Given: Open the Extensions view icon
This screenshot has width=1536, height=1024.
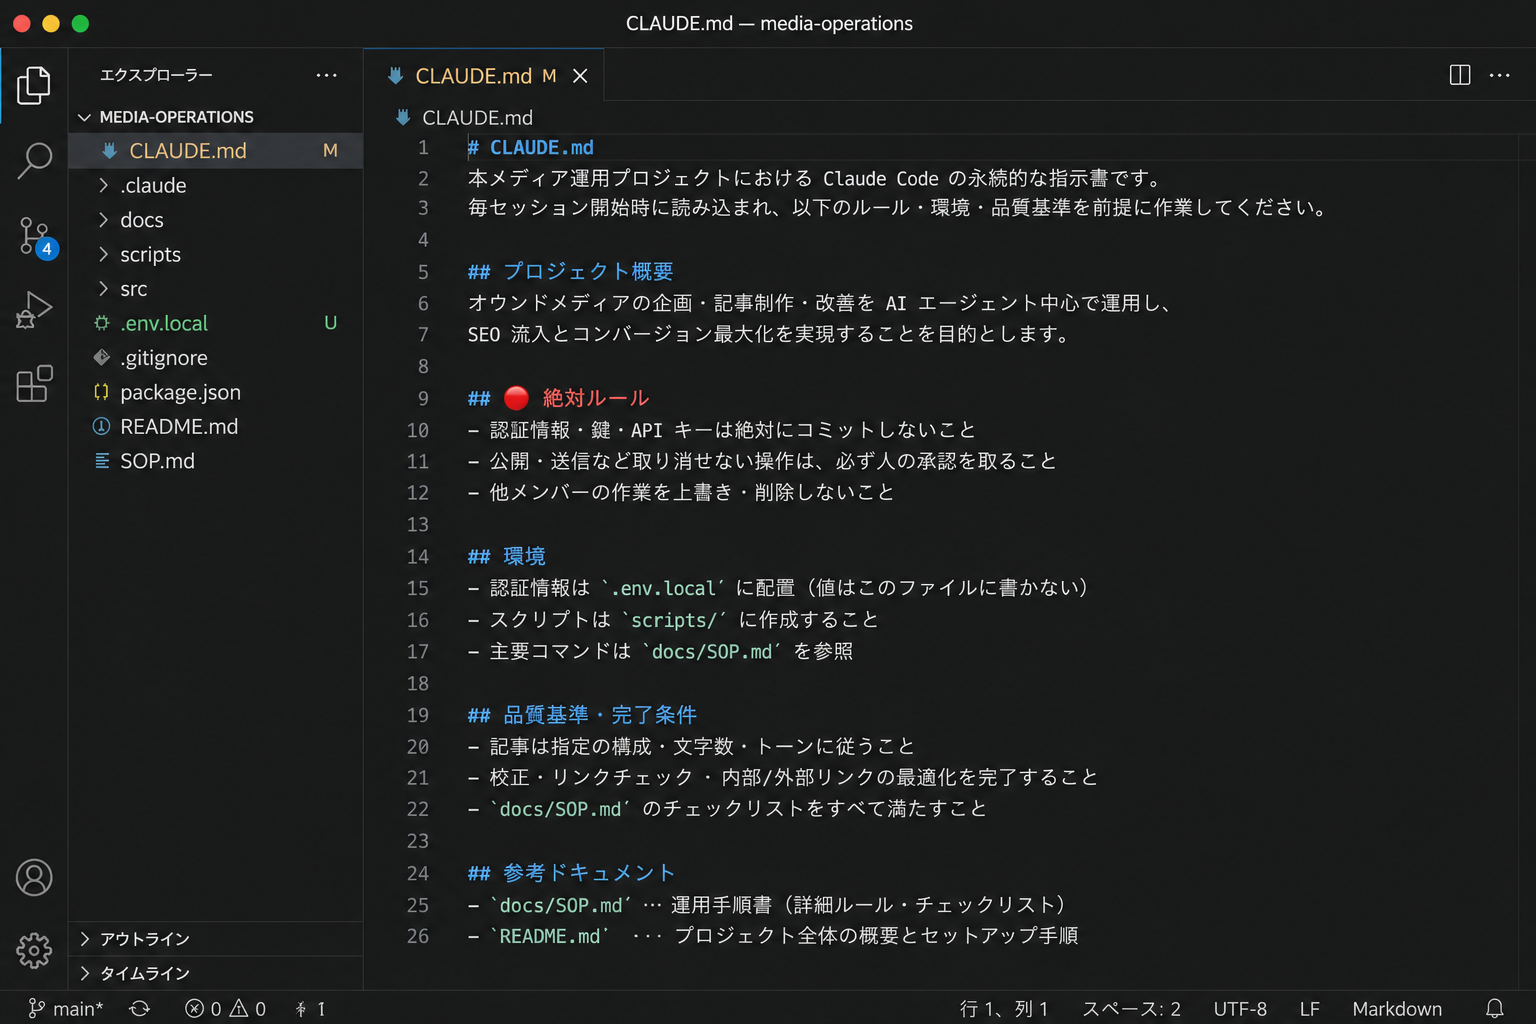Looking at the screenshot, I should (x=34, y=384).
